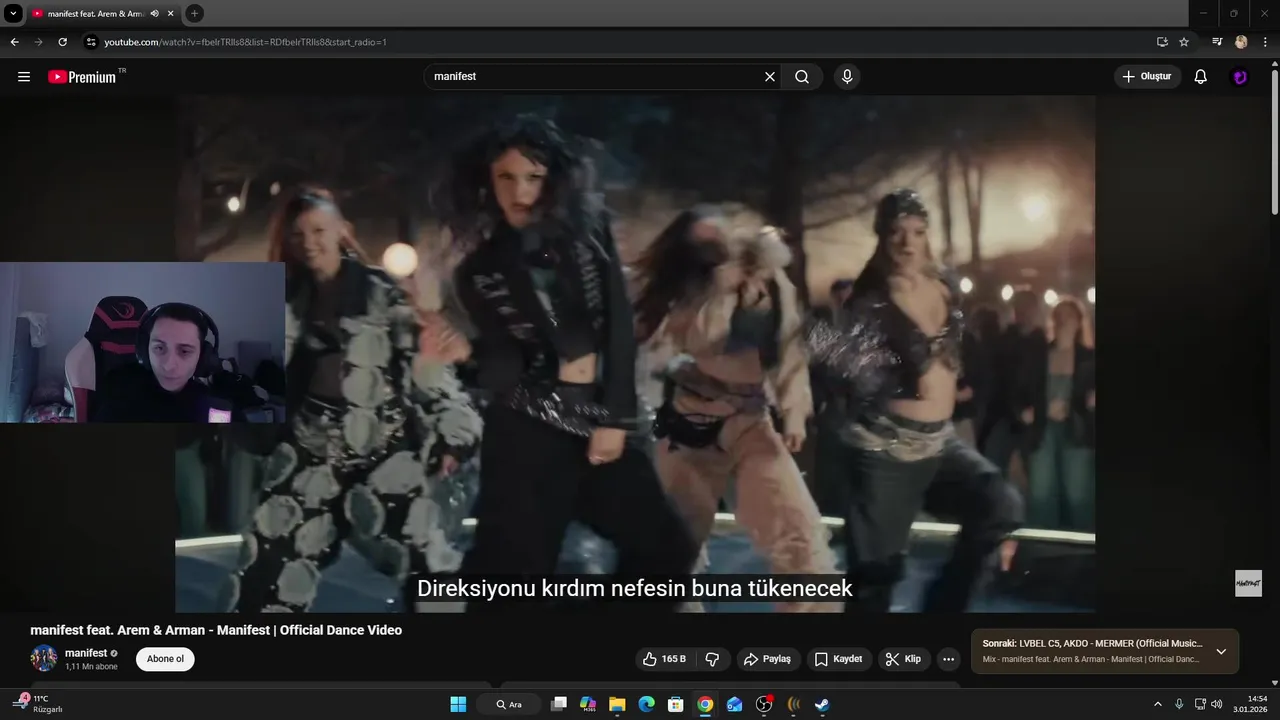Open the manifest channel name link
Image resolution: width=1280 pixels, height=720 pixels.
point(86,653)
